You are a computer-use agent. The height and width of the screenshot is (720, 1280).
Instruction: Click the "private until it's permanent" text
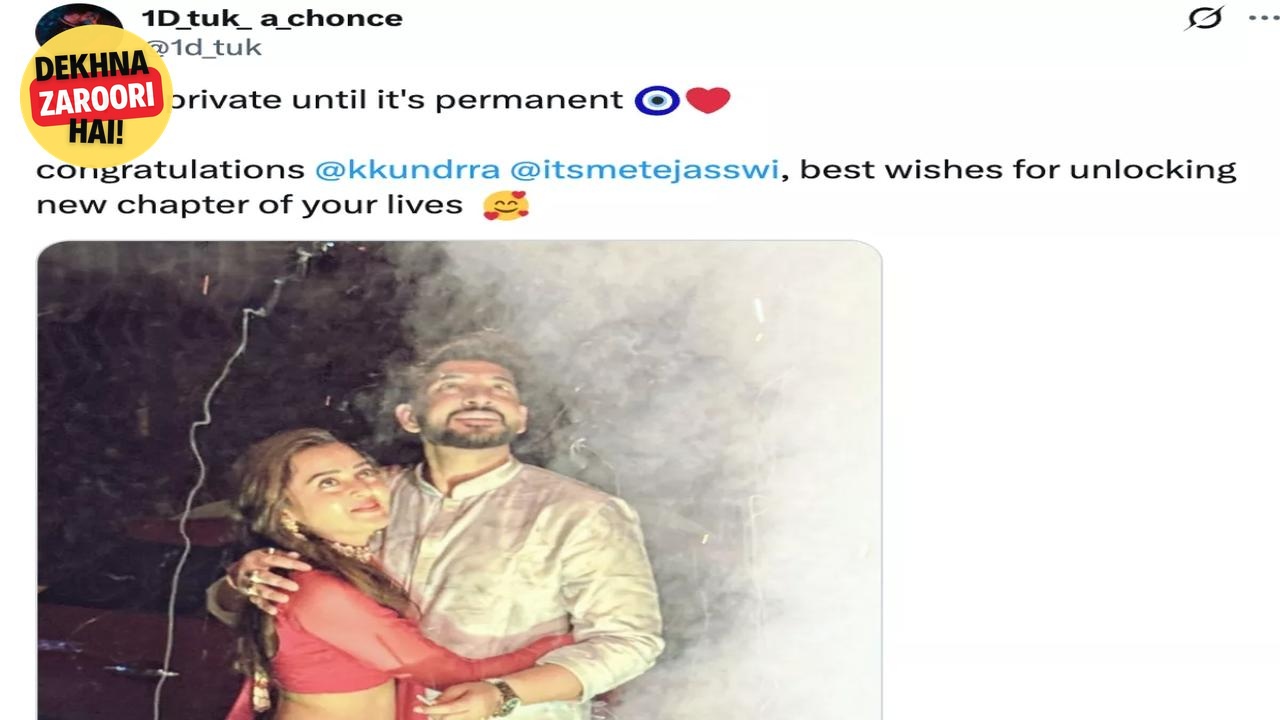click(398, 100)
